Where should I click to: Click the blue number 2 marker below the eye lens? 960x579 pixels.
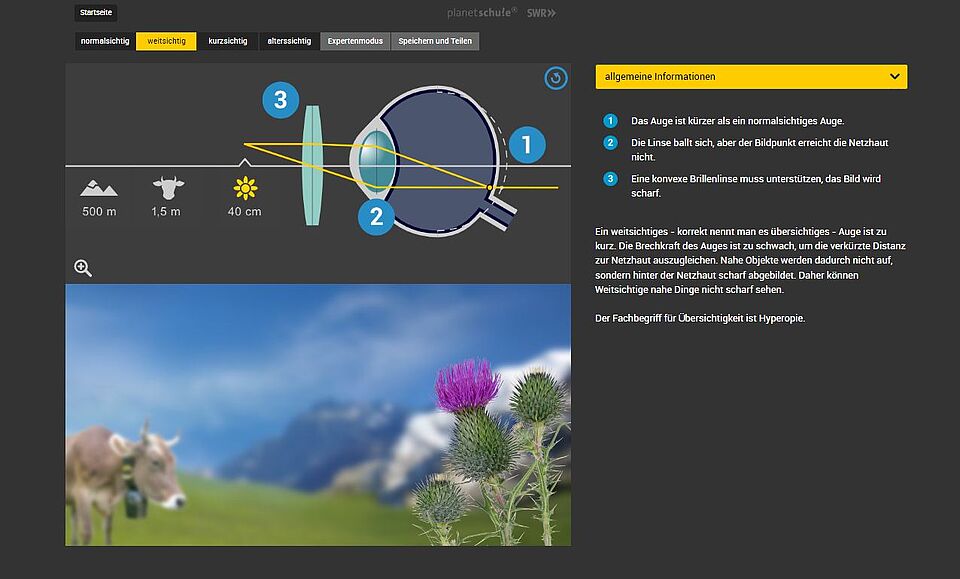coord(376,216)
